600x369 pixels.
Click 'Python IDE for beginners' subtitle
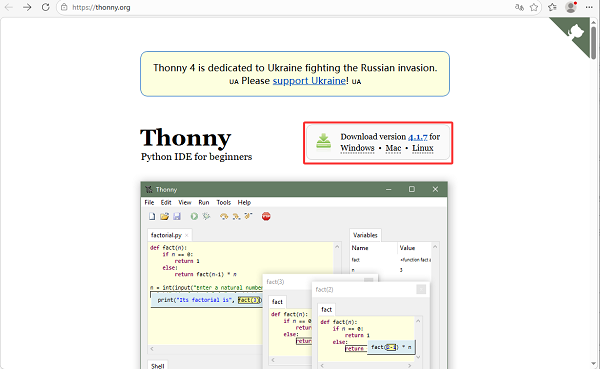point(196,157)
